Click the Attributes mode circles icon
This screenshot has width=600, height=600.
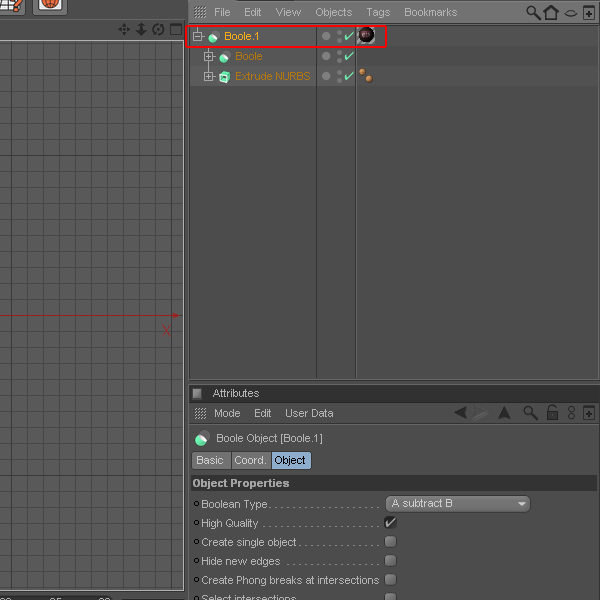click(571, 413)
